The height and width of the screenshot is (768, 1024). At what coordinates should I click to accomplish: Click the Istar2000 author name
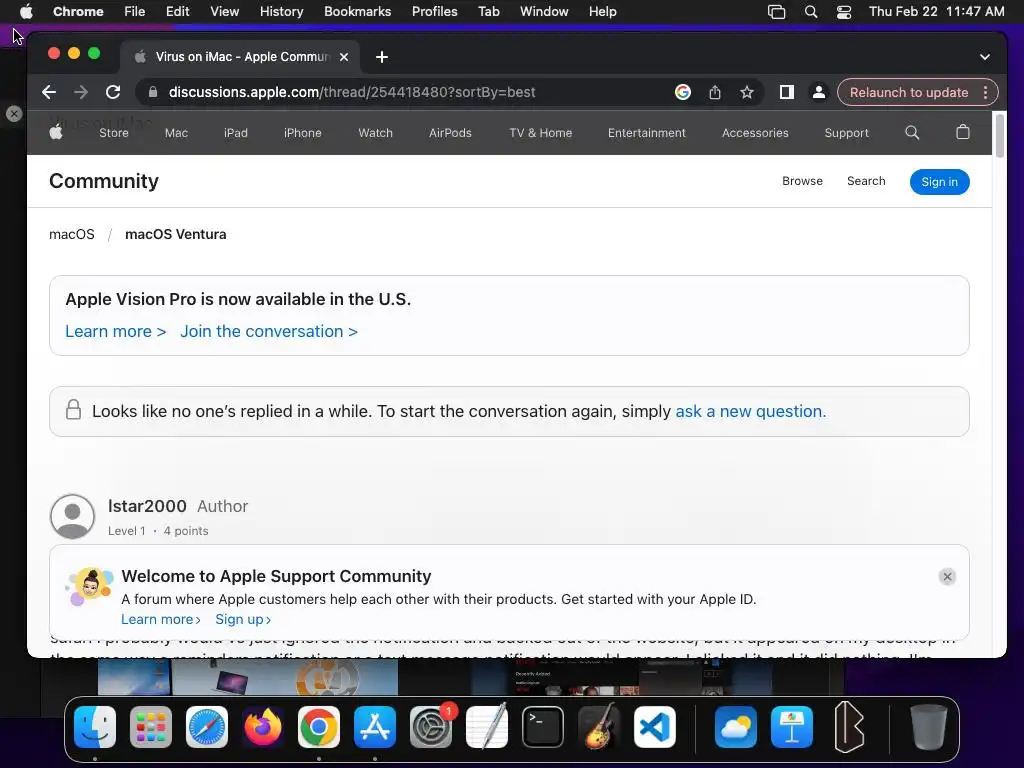pos(147,506)
